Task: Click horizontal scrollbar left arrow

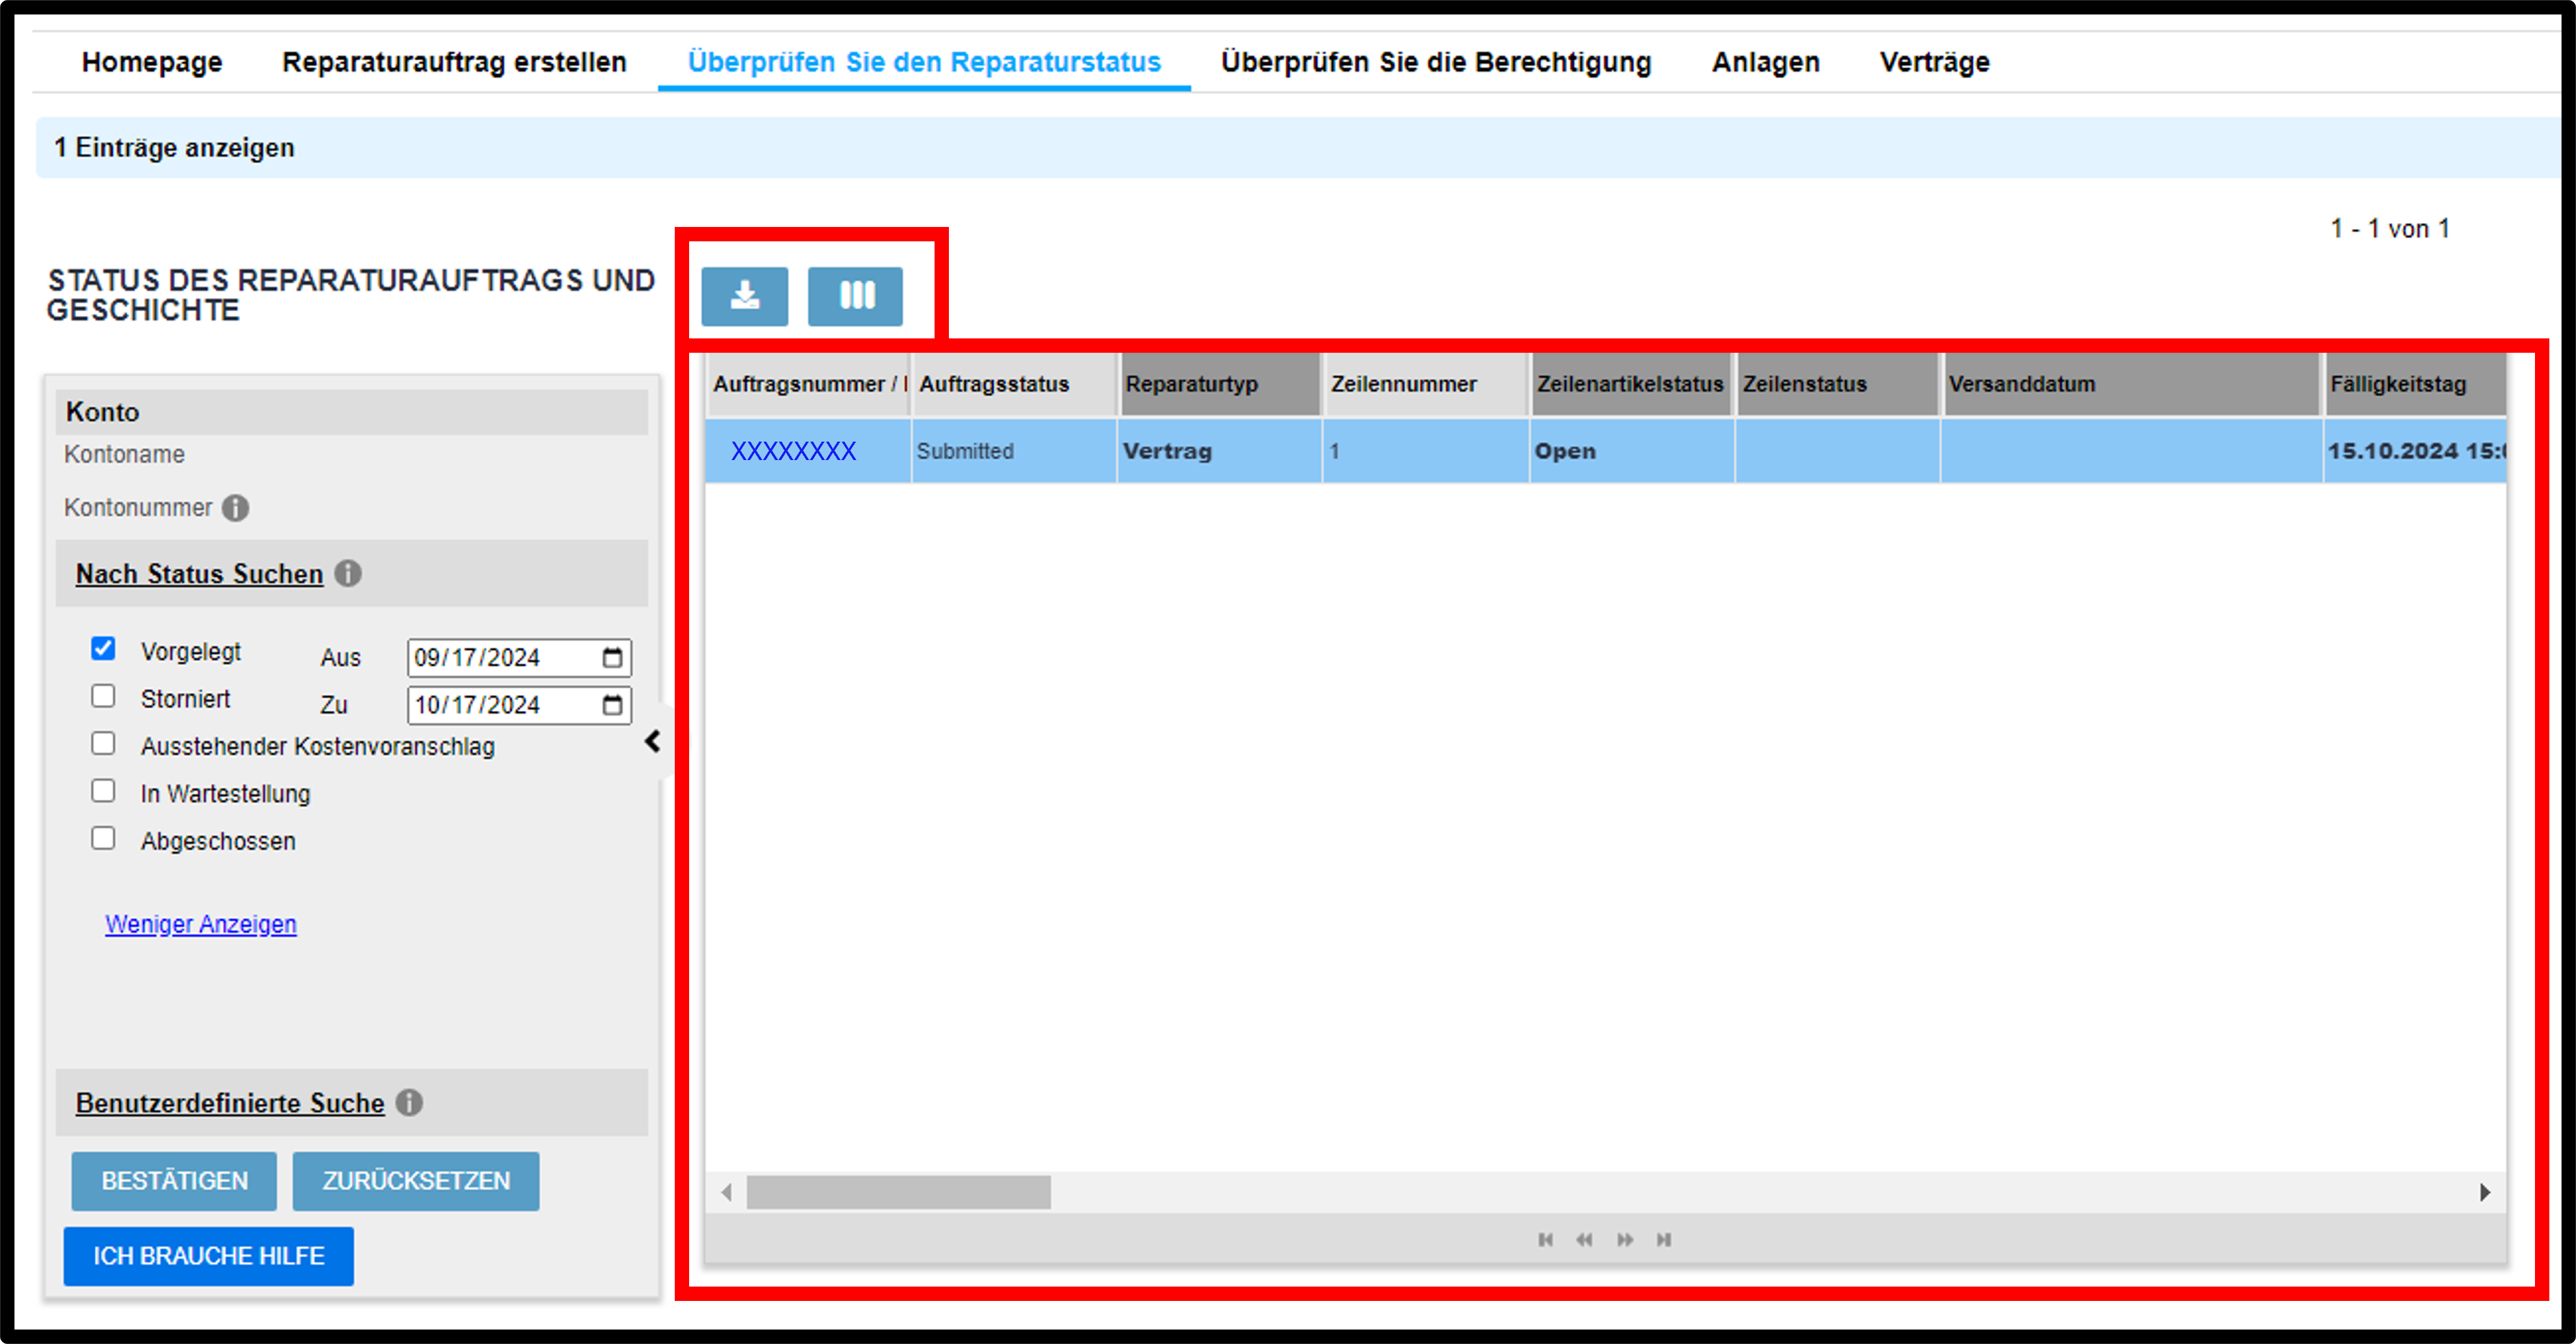Action: point(726,1192)
